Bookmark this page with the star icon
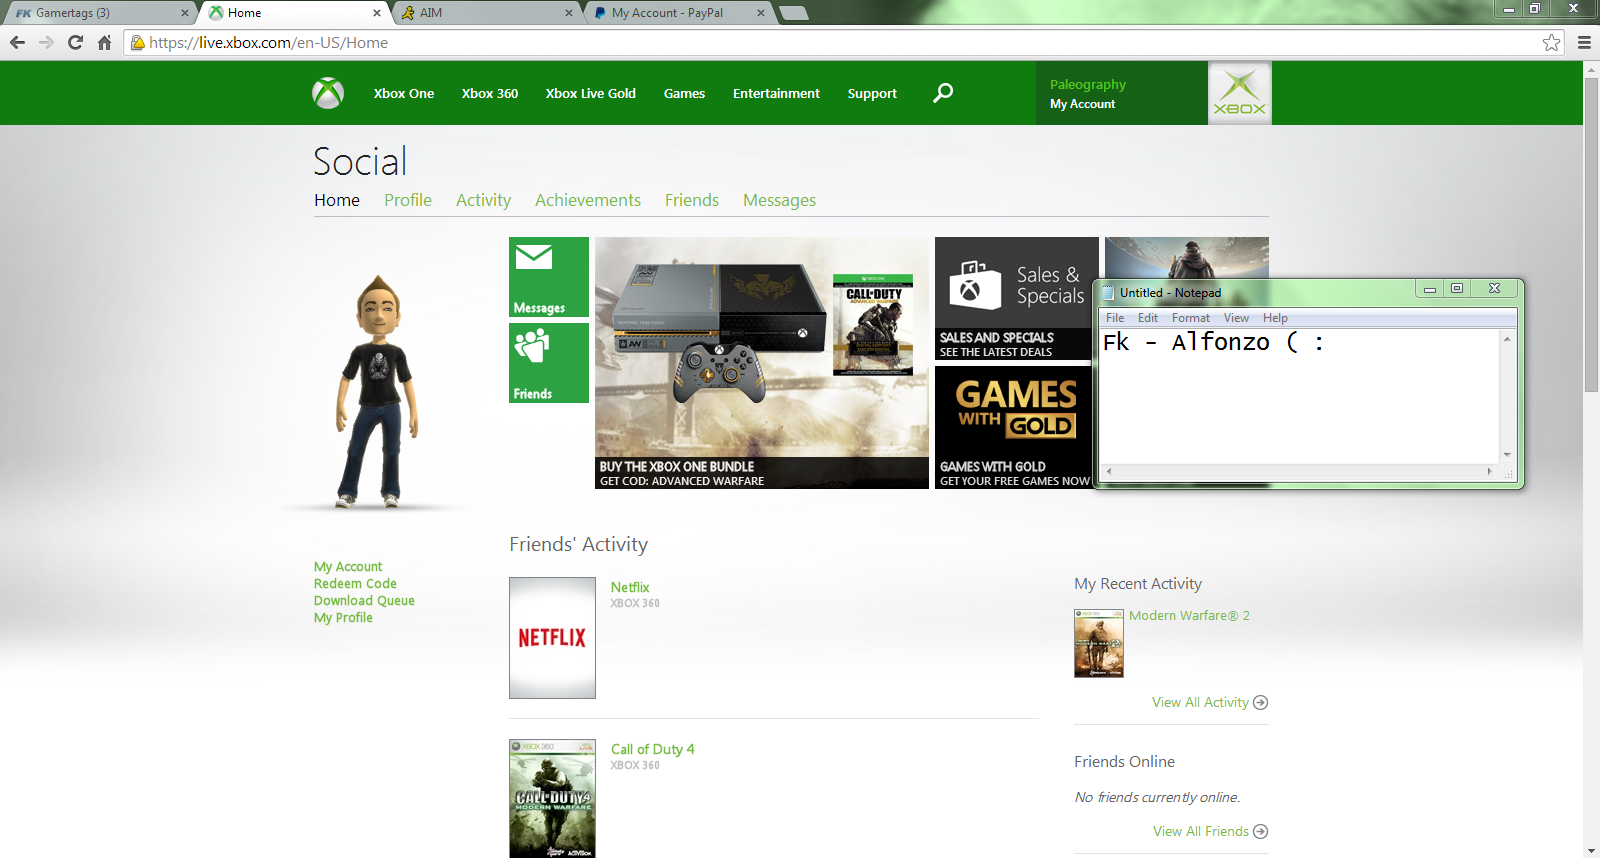This screenshot has width=1600, height=858. (1551, 42)
